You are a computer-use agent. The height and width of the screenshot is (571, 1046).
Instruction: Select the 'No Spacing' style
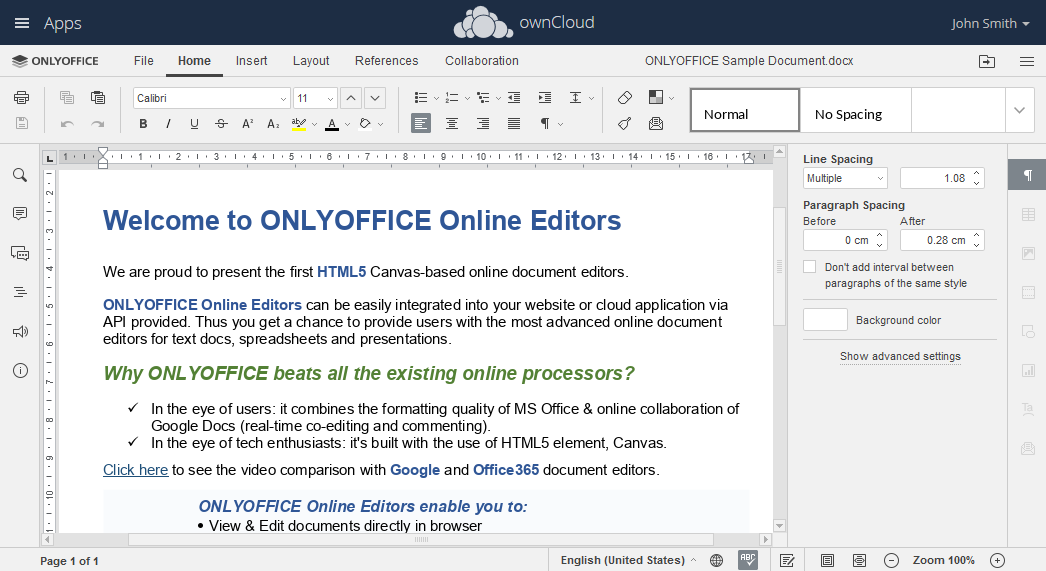[855, 111]
